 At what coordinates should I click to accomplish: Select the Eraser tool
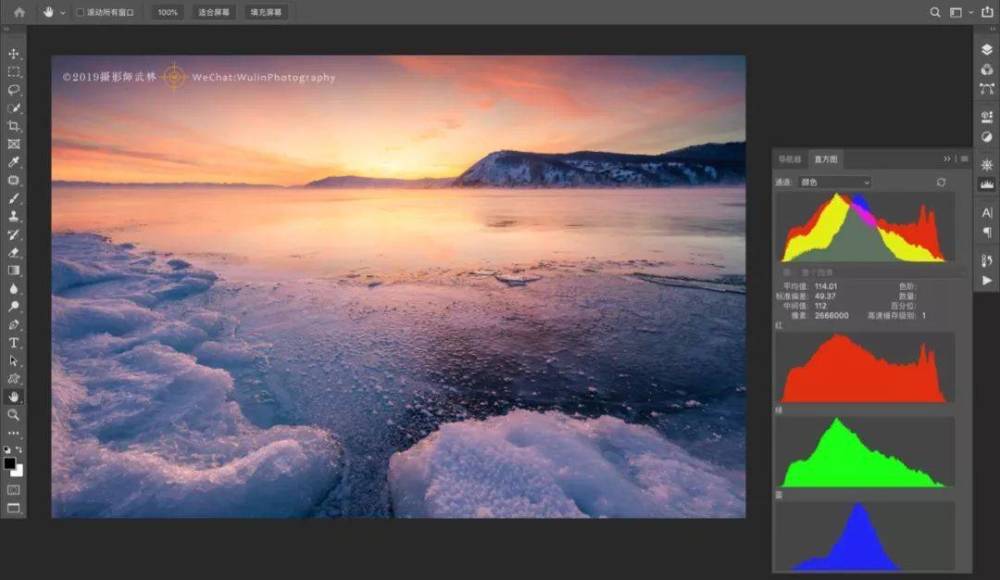point(13,253)
